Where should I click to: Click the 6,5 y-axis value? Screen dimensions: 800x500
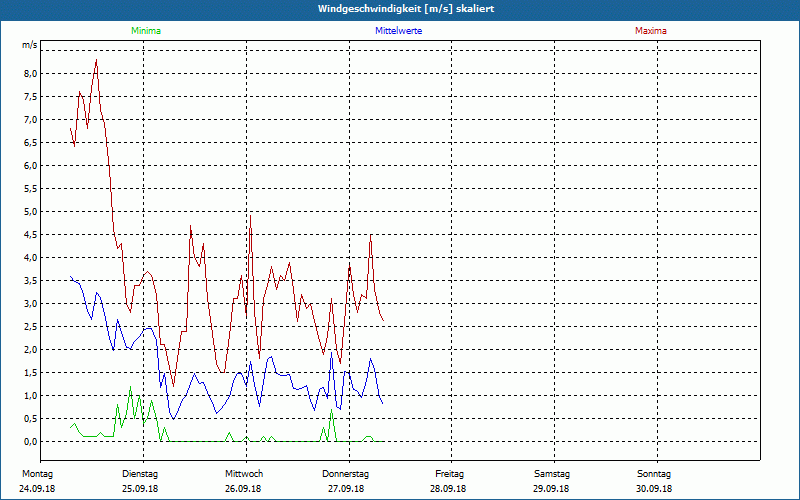point(31,142)
